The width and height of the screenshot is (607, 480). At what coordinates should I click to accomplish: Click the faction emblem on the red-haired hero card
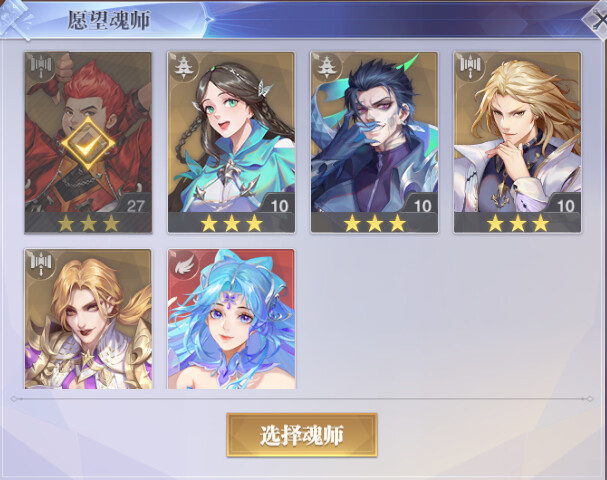point(41,67)
